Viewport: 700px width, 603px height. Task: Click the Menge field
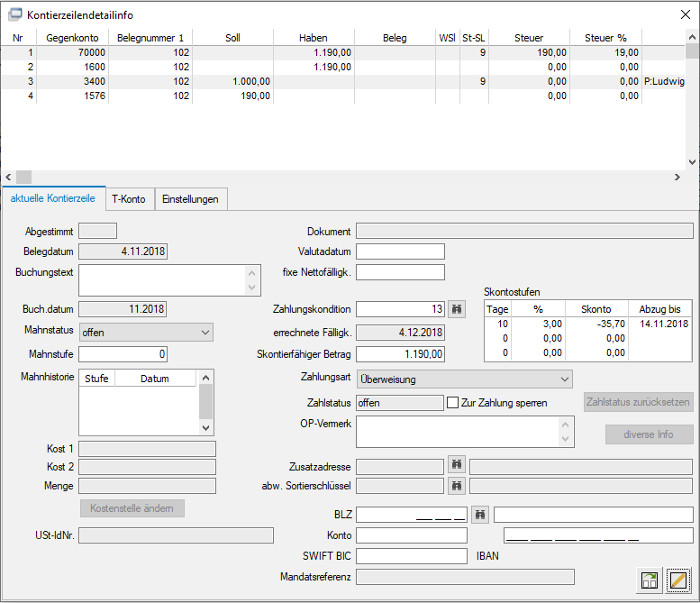(x=147, y=486)
